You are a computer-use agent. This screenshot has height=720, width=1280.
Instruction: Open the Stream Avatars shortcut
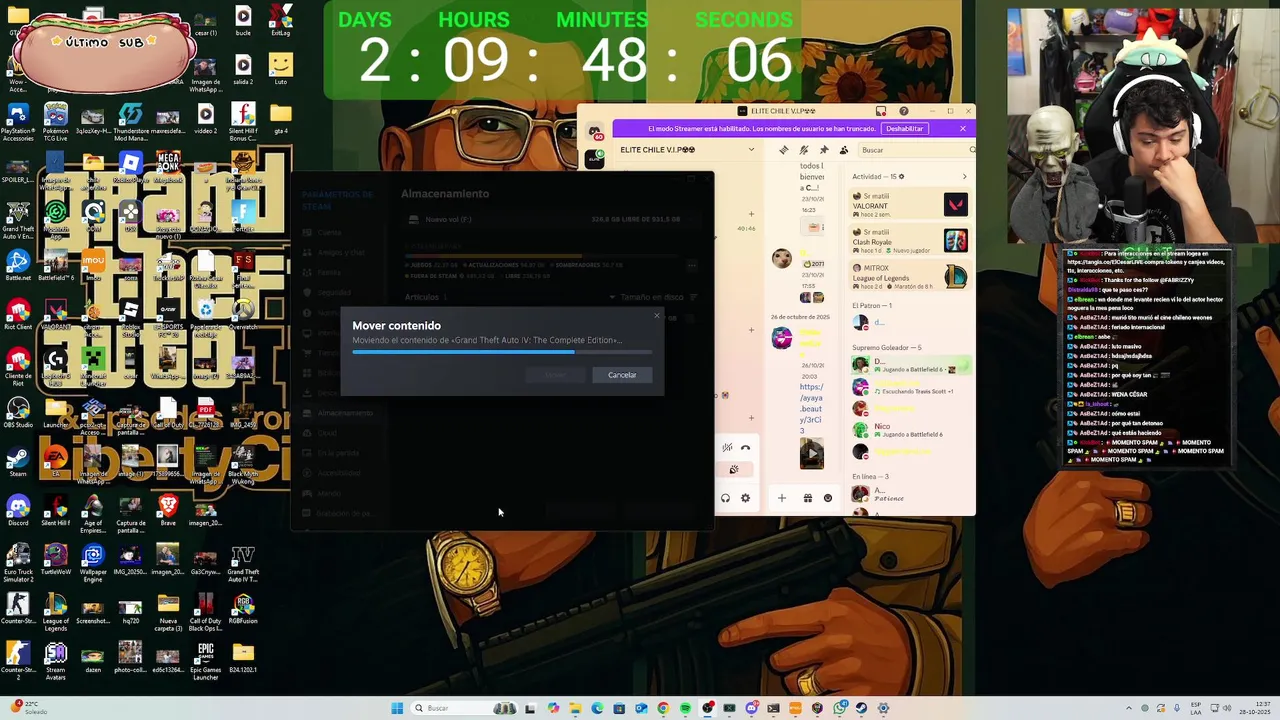pyautogui.click(x=56, y=661)
